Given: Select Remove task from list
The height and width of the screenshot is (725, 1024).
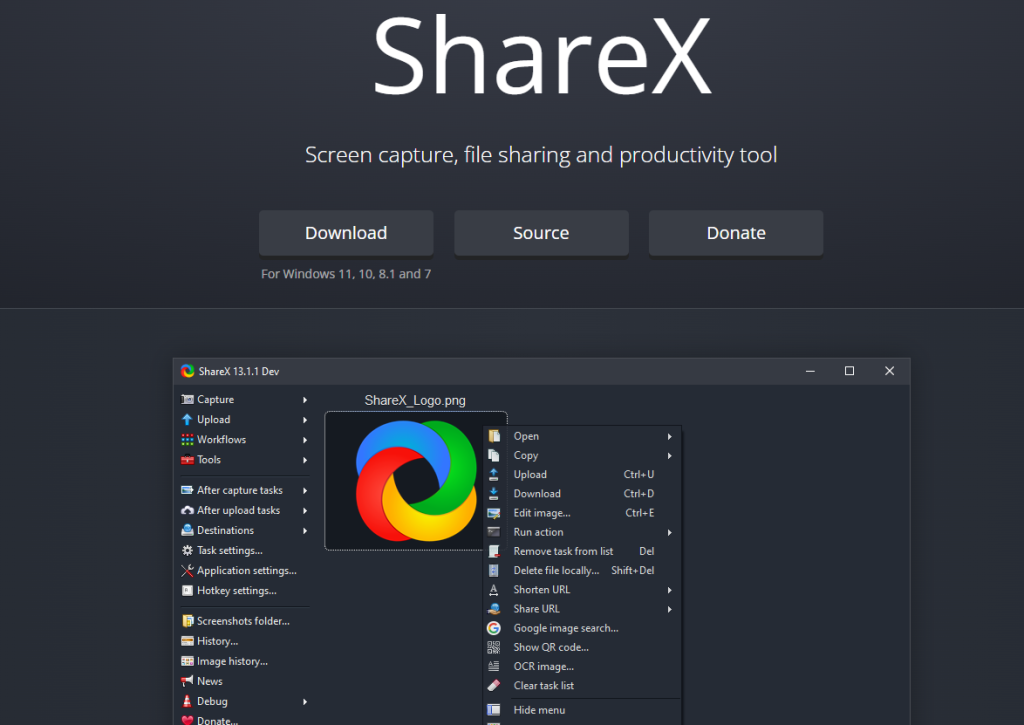Looking at the screenshot, I should (582, 551).
